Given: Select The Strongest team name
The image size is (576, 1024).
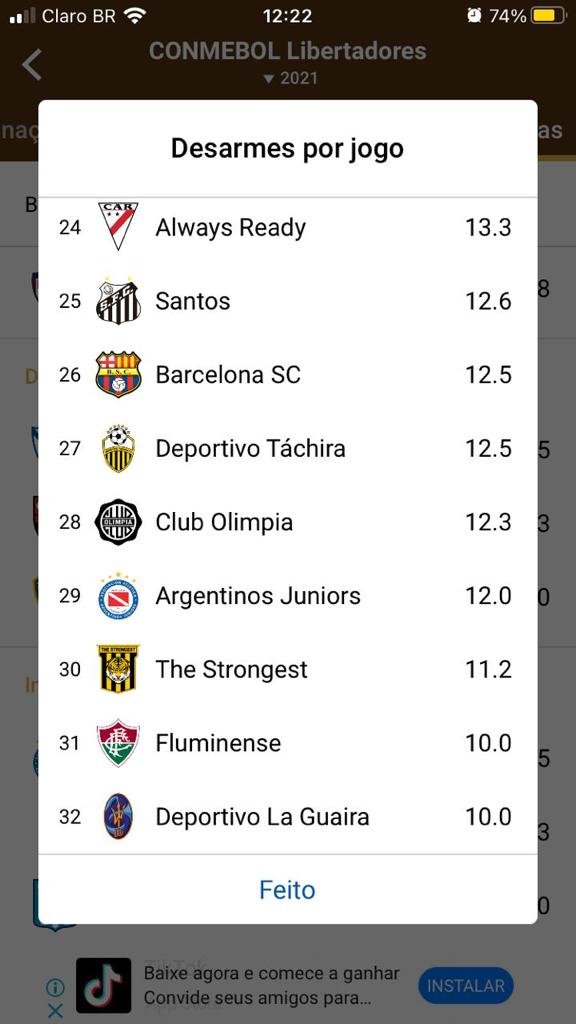Looking at the screenshot, I should (231, 669).
